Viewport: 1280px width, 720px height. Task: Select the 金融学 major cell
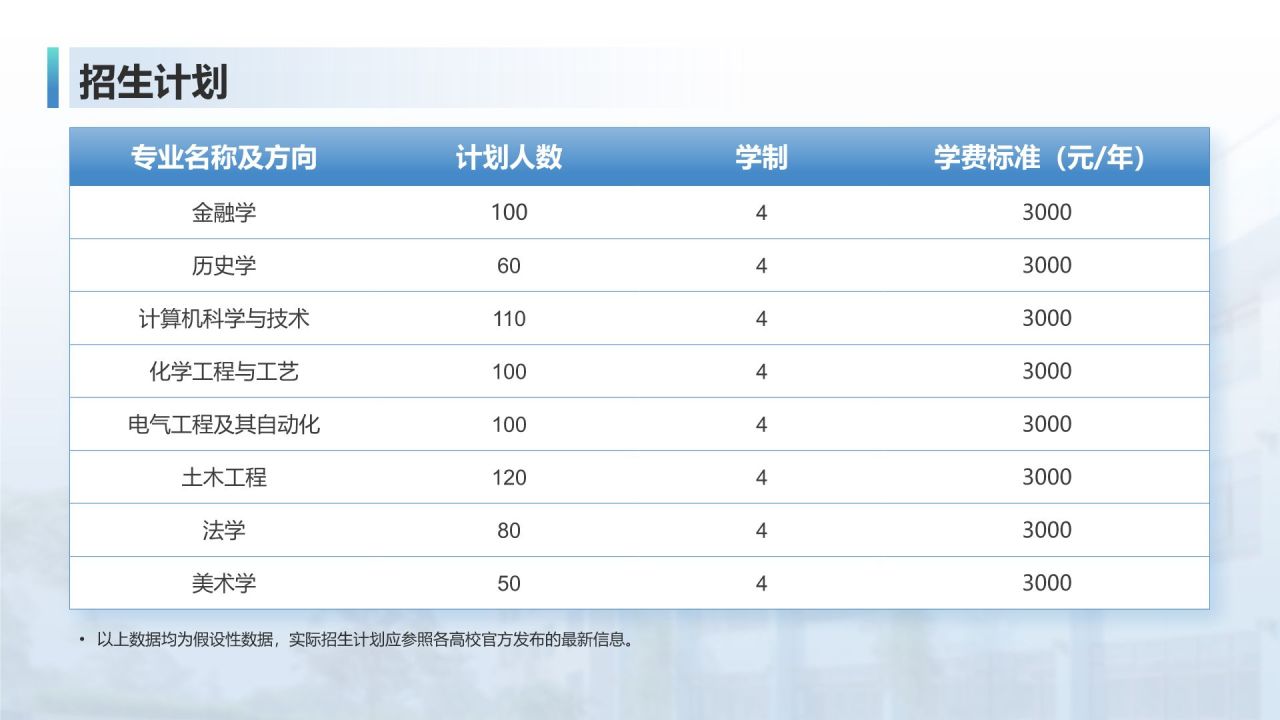click(224, 213)
